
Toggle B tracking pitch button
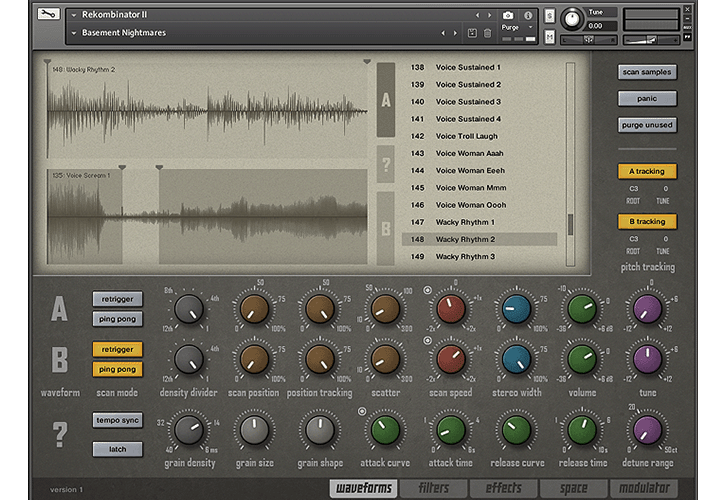[647, 222]
